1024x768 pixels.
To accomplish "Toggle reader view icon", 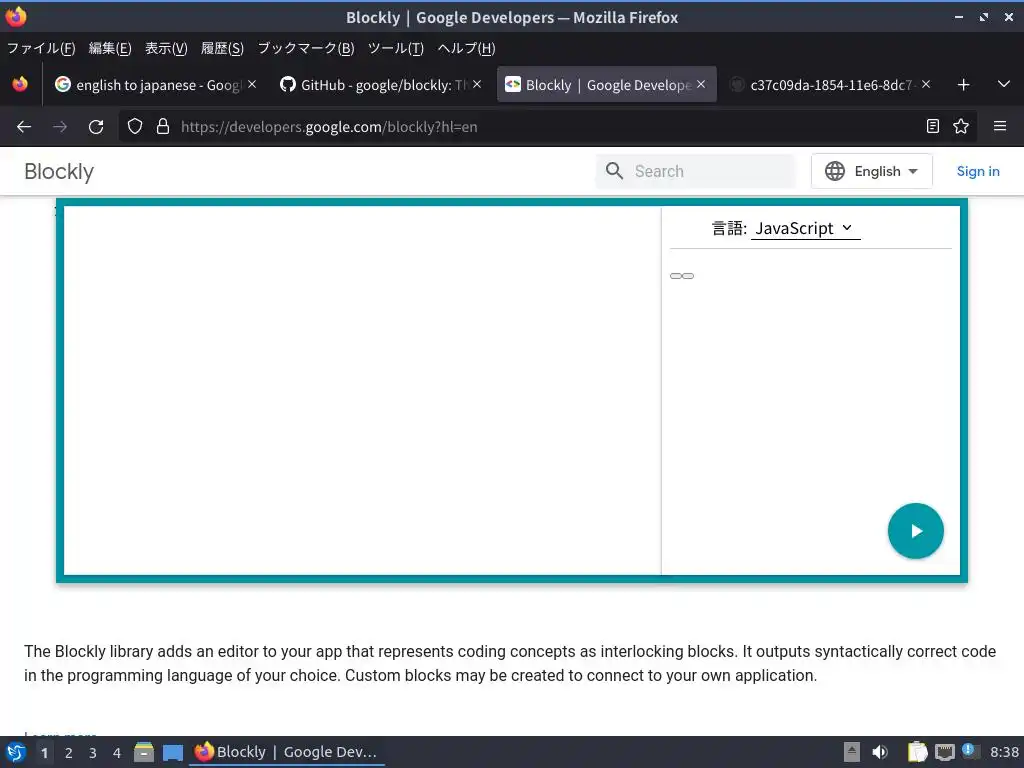I will coord(933,126).
